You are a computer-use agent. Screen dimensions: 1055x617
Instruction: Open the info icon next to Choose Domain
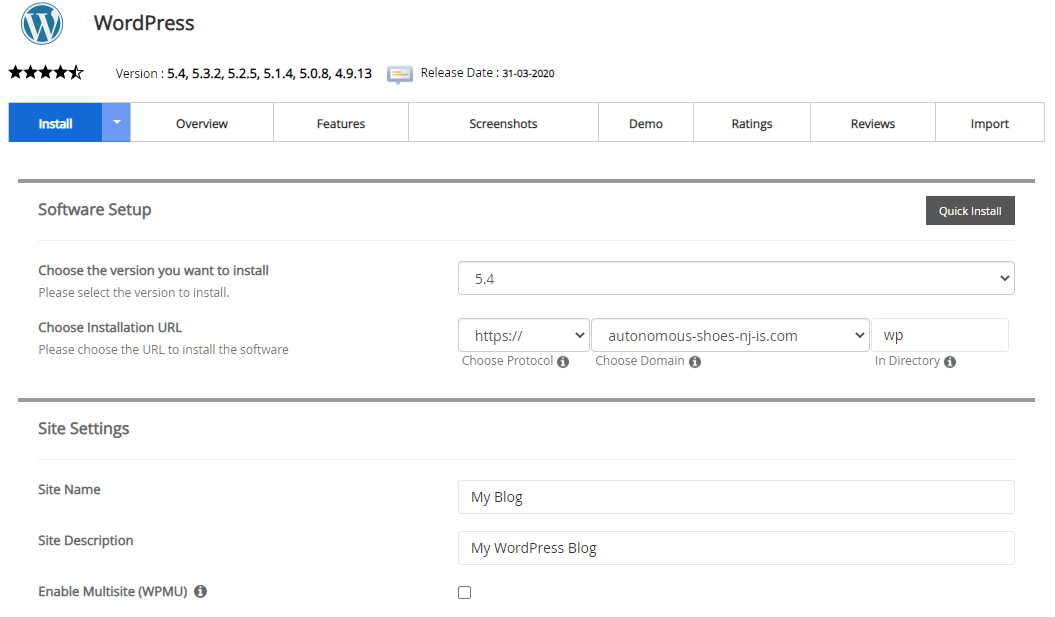(x=695, y=362)
